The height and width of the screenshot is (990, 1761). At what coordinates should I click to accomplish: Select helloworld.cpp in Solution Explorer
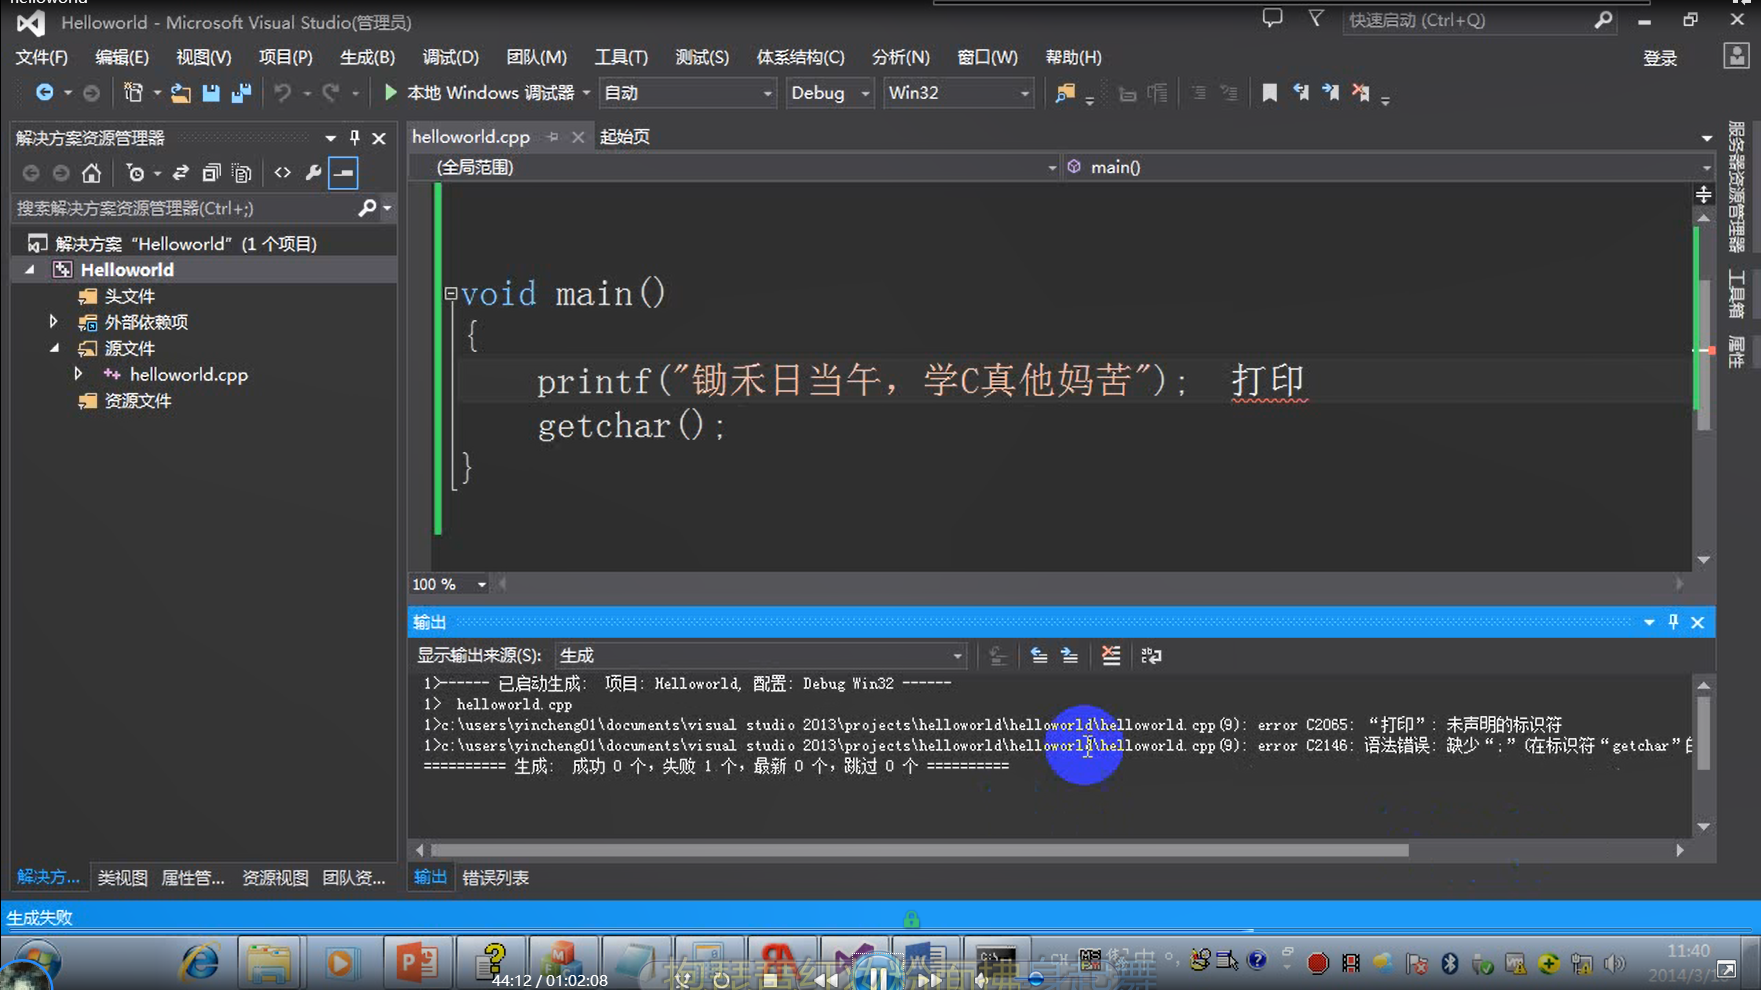[188, 374]
